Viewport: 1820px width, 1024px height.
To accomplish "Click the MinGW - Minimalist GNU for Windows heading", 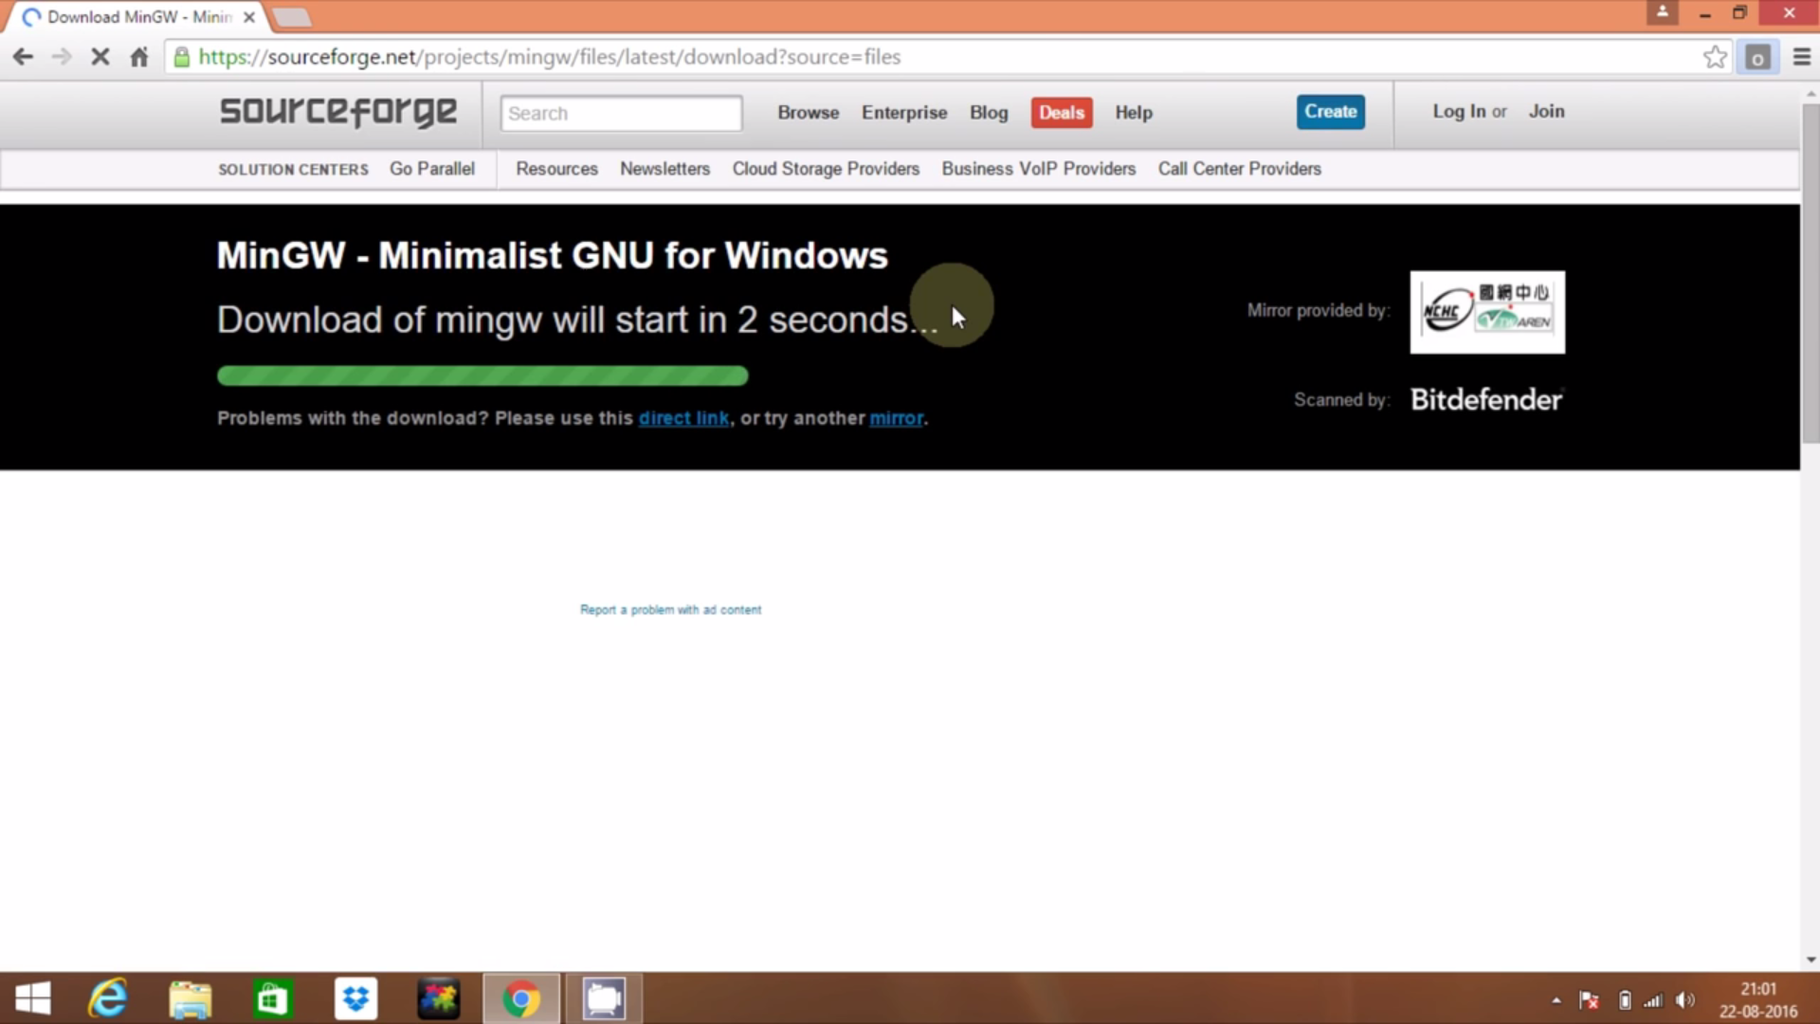I will pos(552,256).
